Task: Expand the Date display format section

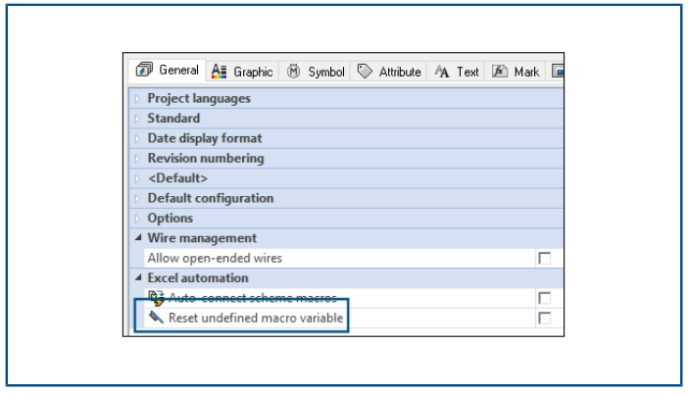Action: [x=137, y=138]
